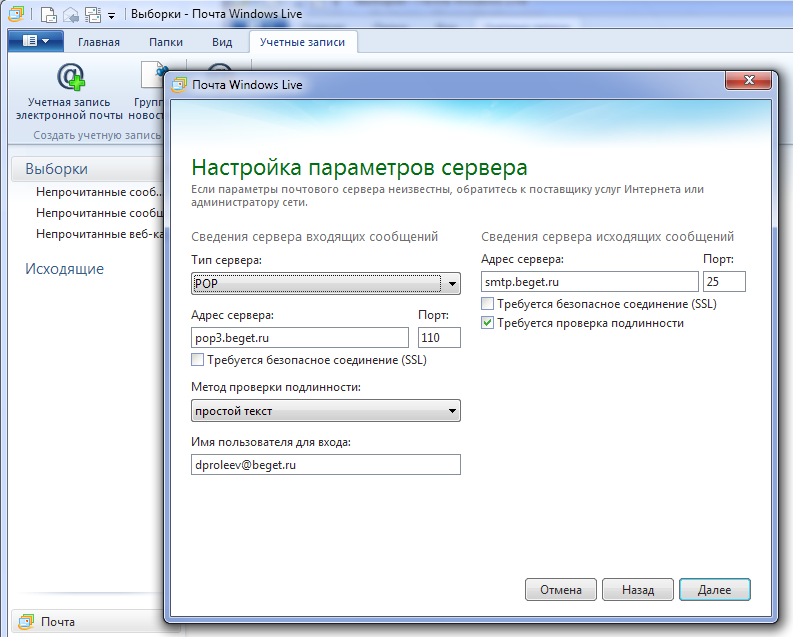The width and height of the screenshot is (793, 637).
Task: Click the Newsgroup account icon in ribbon
Action: (x=152, y=80)
